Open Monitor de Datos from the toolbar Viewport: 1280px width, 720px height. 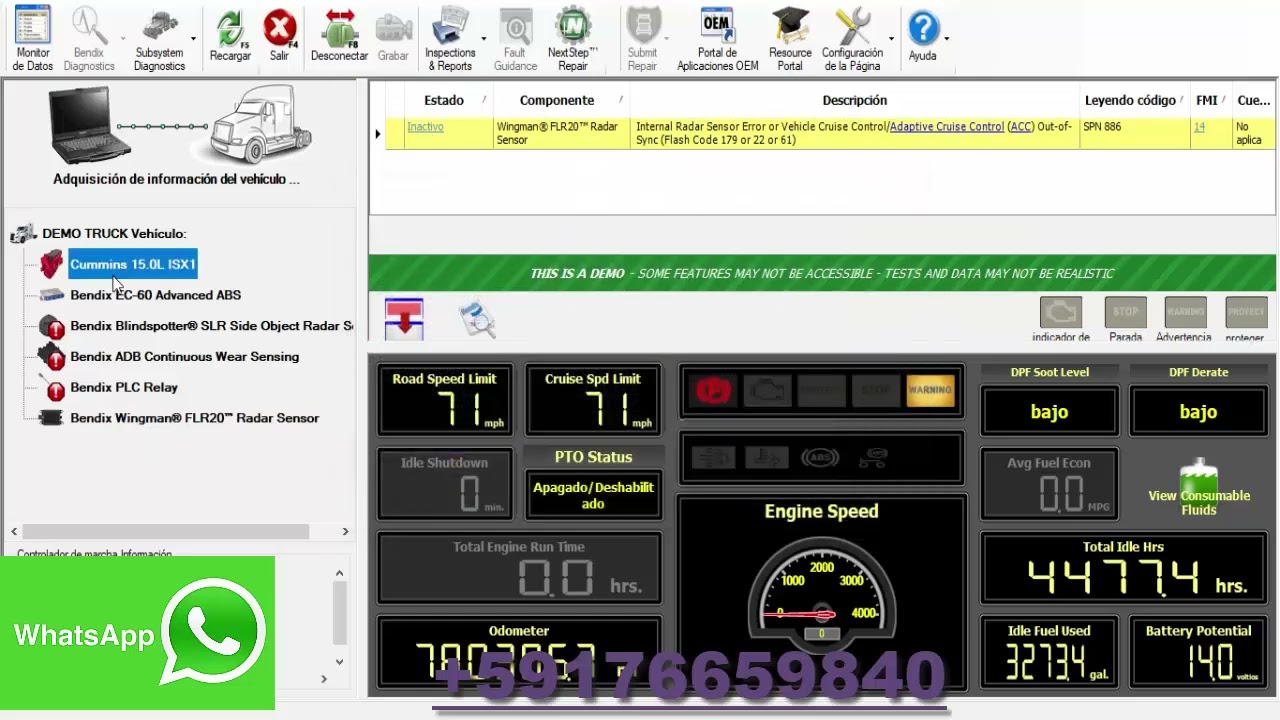(32, 38)
